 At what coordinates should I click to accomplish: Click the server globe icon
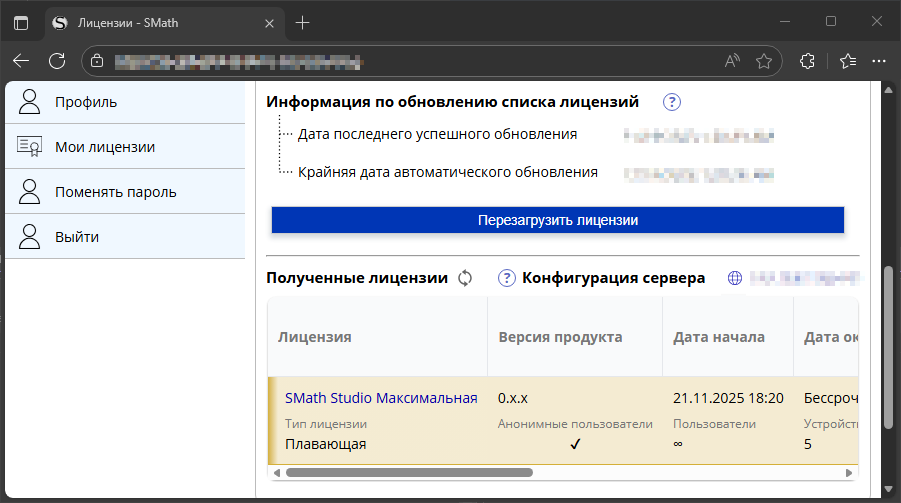(x=734, y=278)
